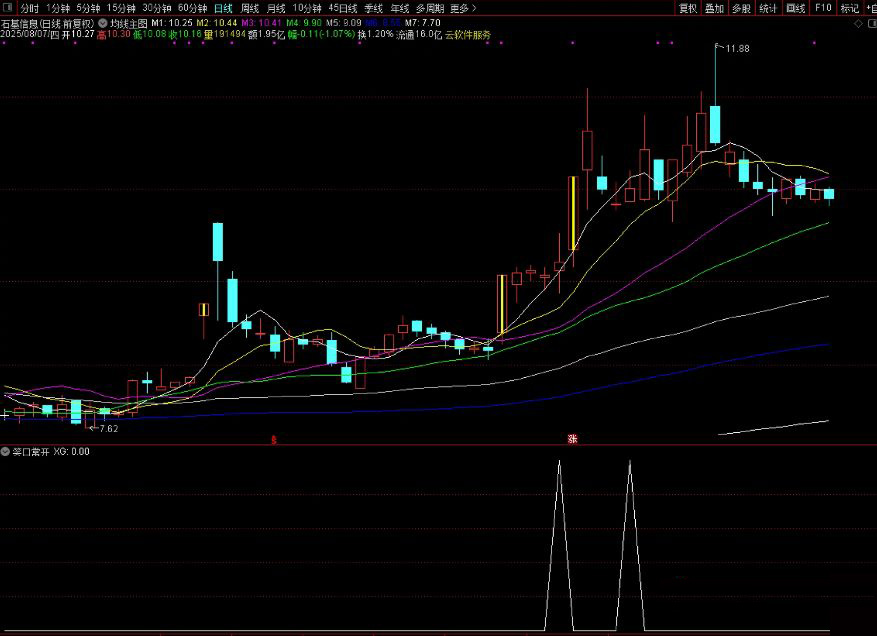This screenshot has height=636, width=877.
Task: Click the 叠加 overlay button
Action: 714,8
